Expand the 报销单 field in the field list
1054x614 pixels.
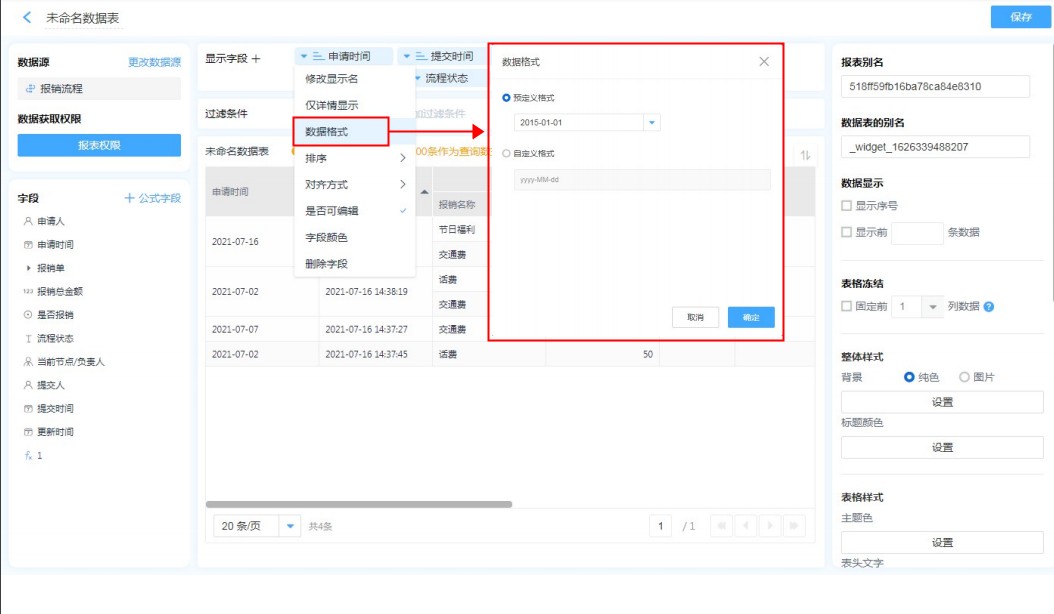[x=28, y=268]
